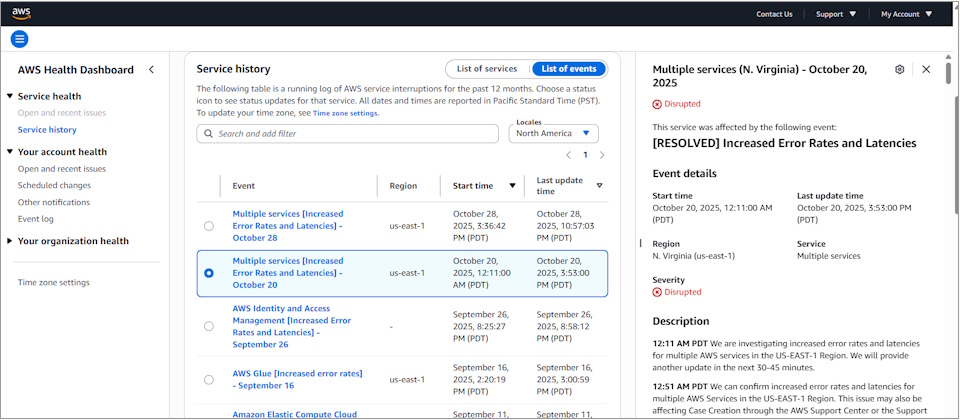Viewport: 960px width, 420px height.
Task: Expand the Your organization health section
Action: tap(10, 241)
